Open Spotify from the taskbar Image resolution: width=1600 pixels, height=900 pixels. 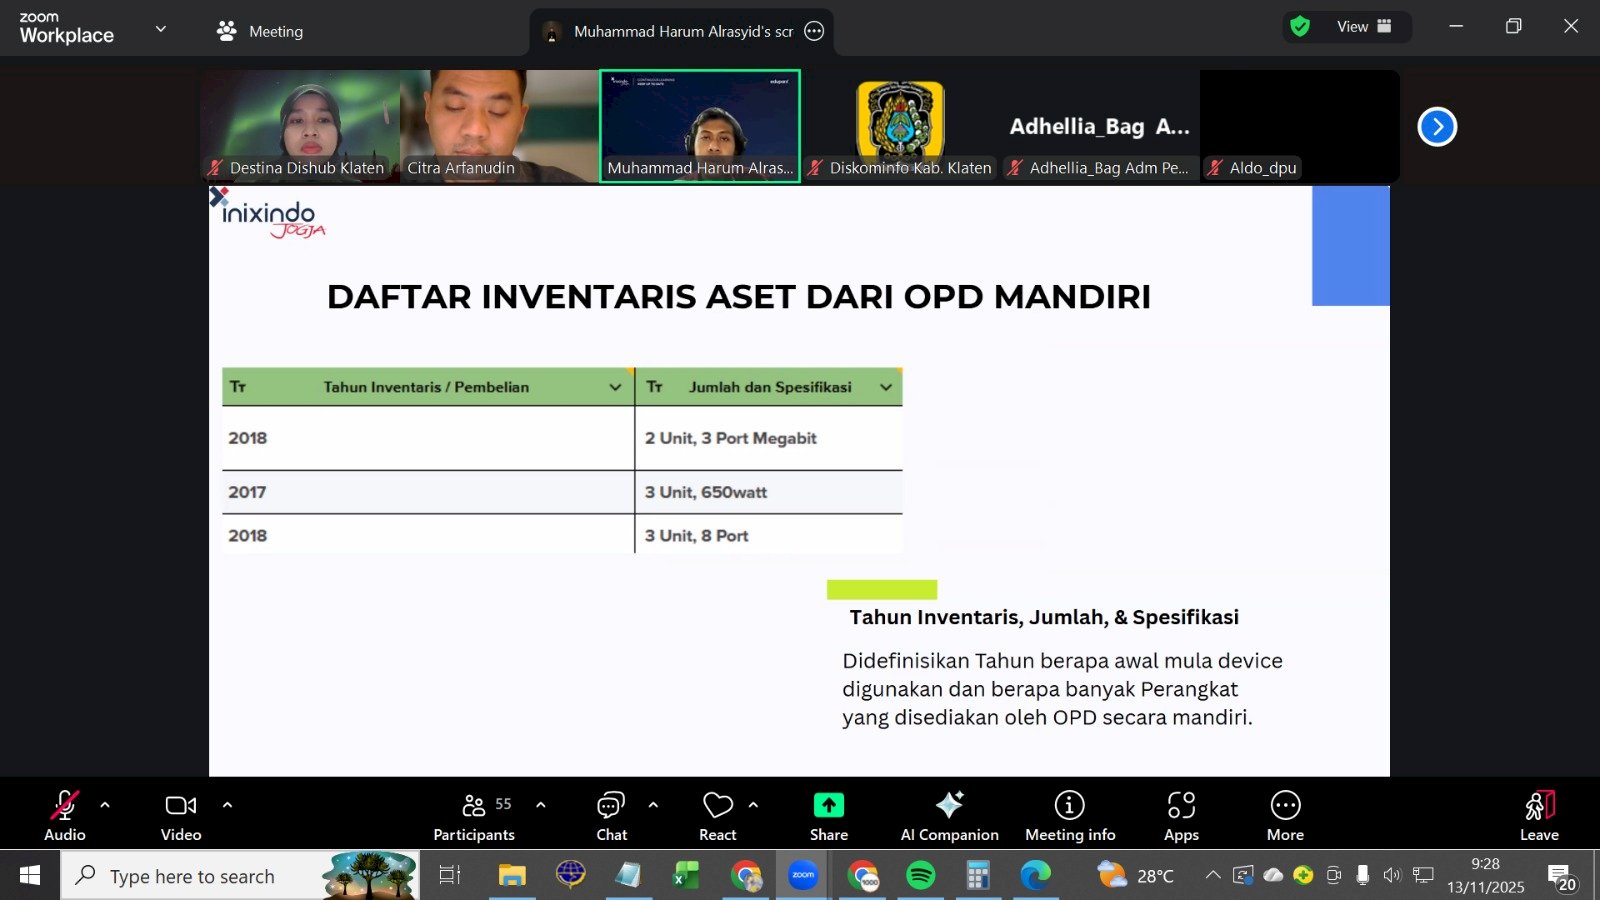tap(920, 875)
